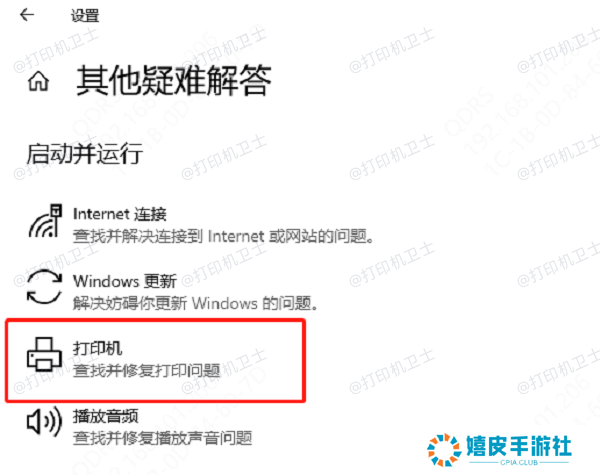This screenshot has height=475, width=600.
Task: Click the 其他疑难解答 page heading
Action: [x=173, y=80]
